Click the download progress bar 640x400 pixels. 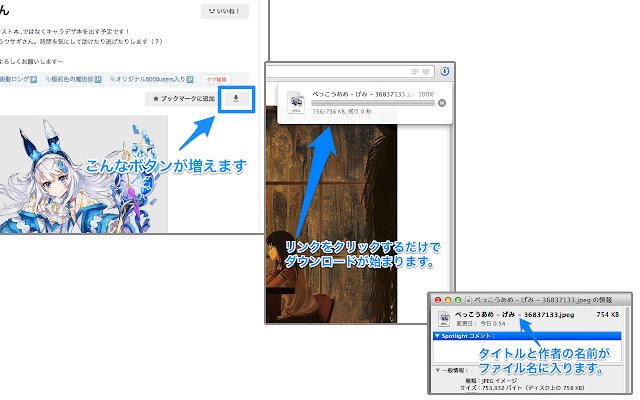373,103
